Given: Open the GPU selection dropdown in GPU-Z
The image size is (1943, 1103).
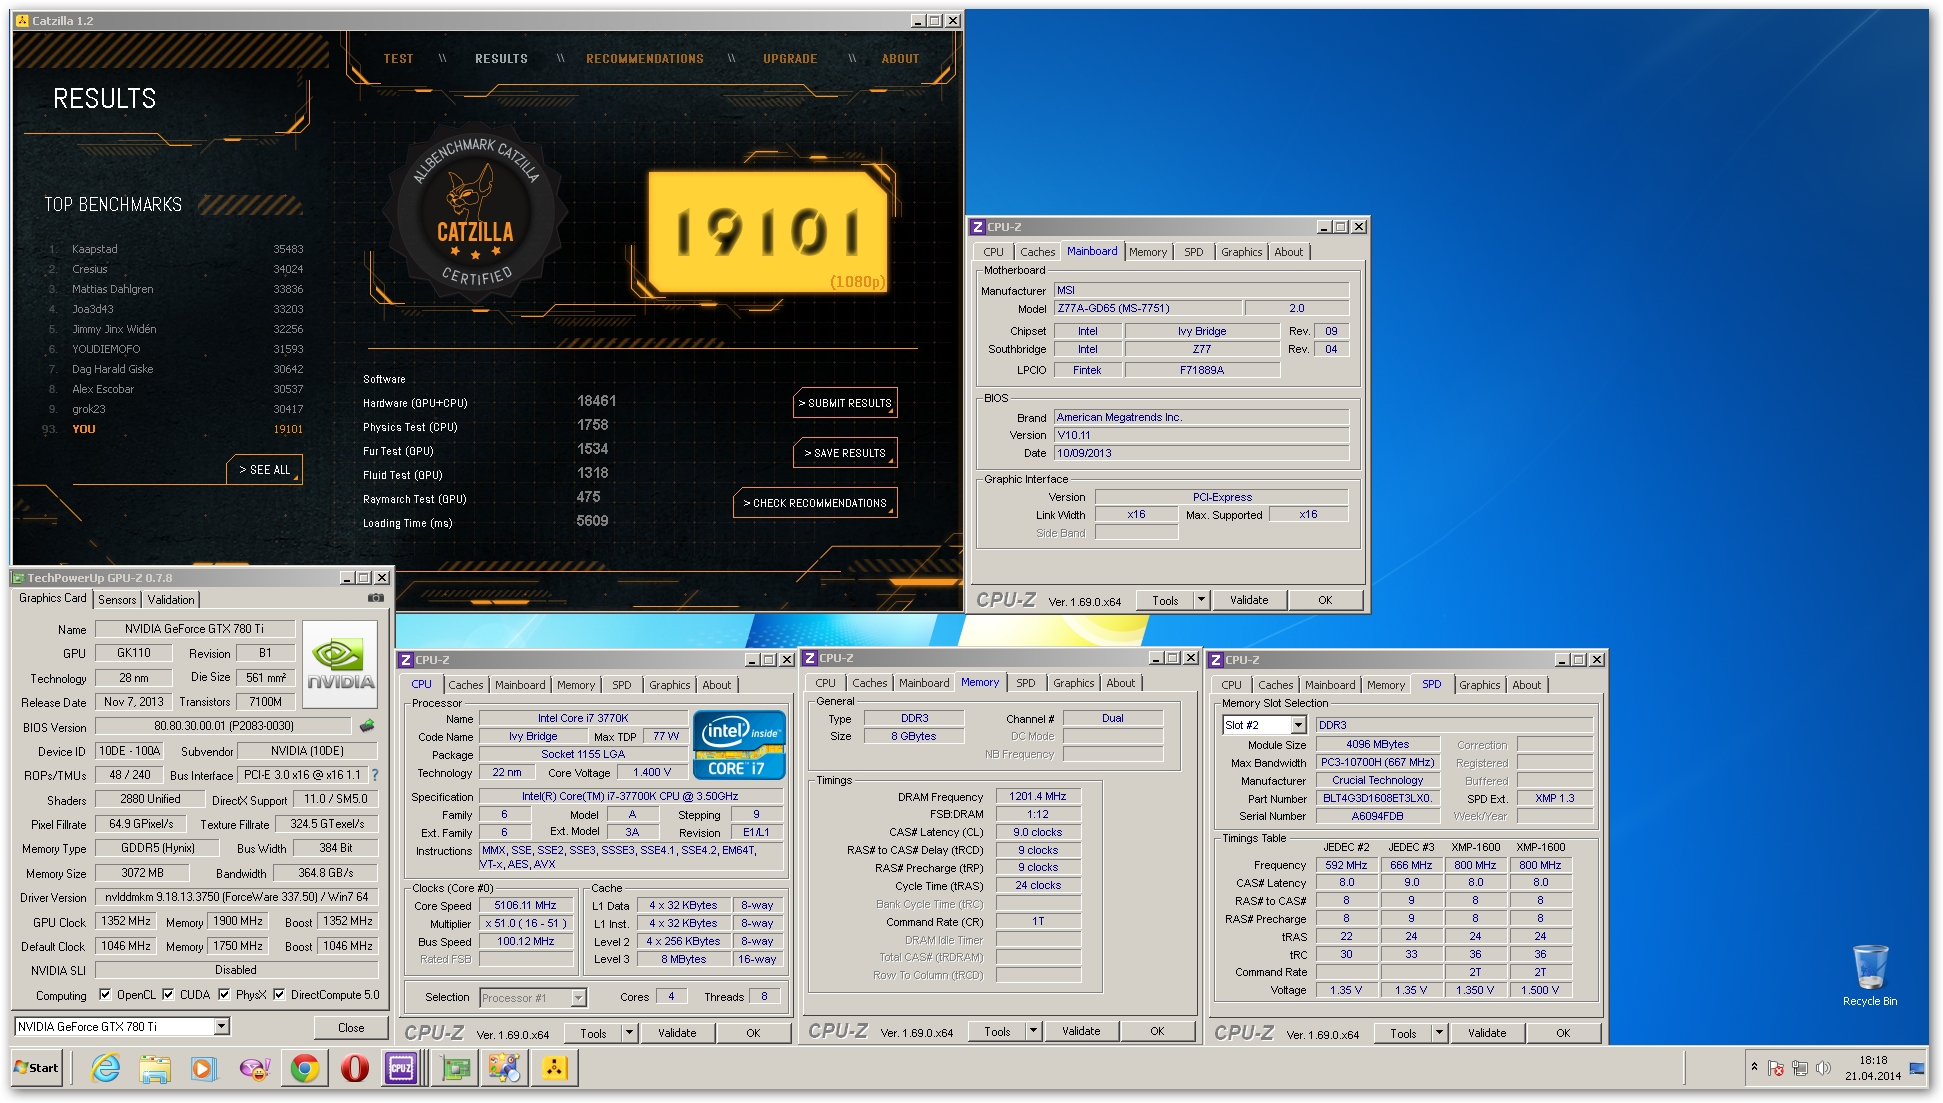Looking at the screenshot, I should point(222,1027).
